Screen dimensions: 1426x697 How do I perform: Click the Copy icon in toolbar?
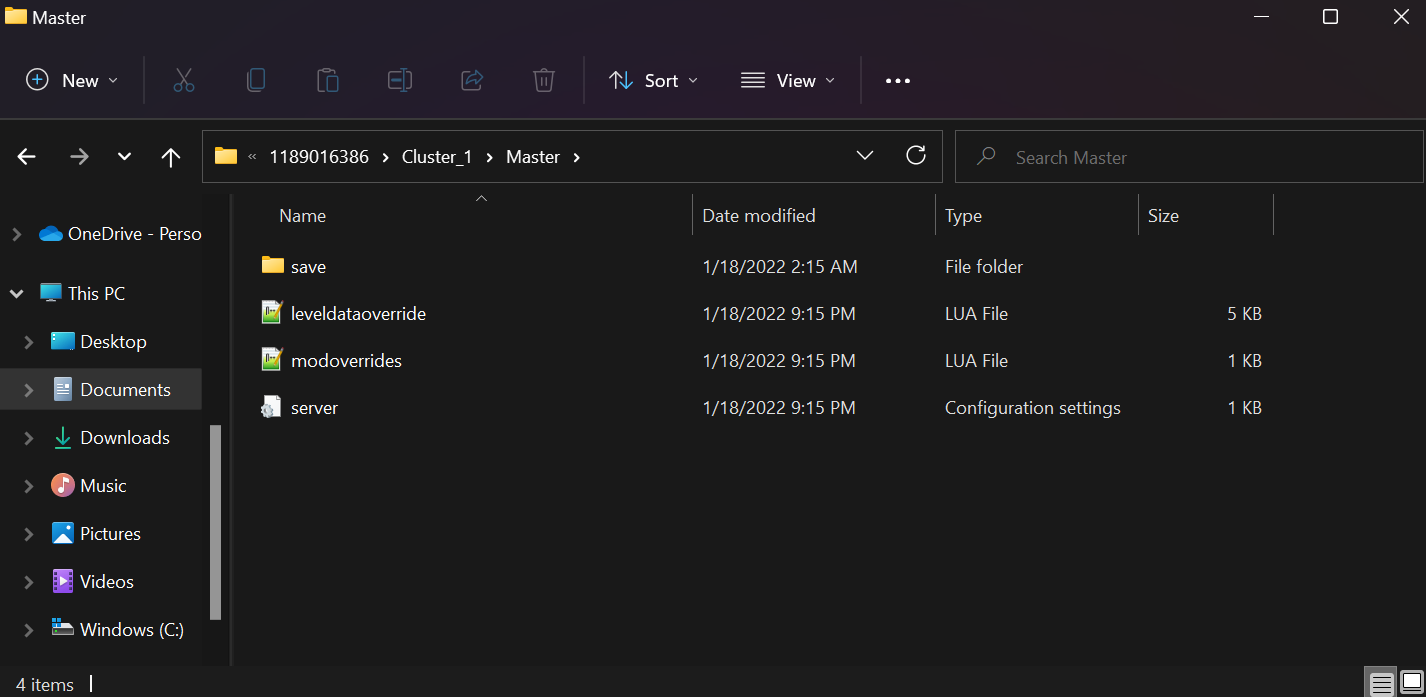[x=256, y=81]
